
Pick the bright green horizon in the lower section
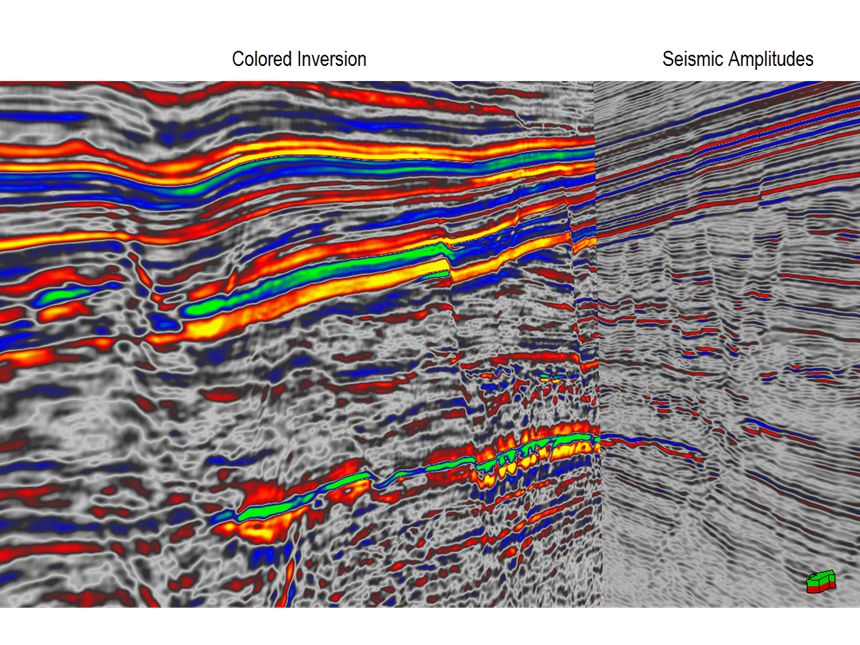pyautogui.click(x=300, y=497)
